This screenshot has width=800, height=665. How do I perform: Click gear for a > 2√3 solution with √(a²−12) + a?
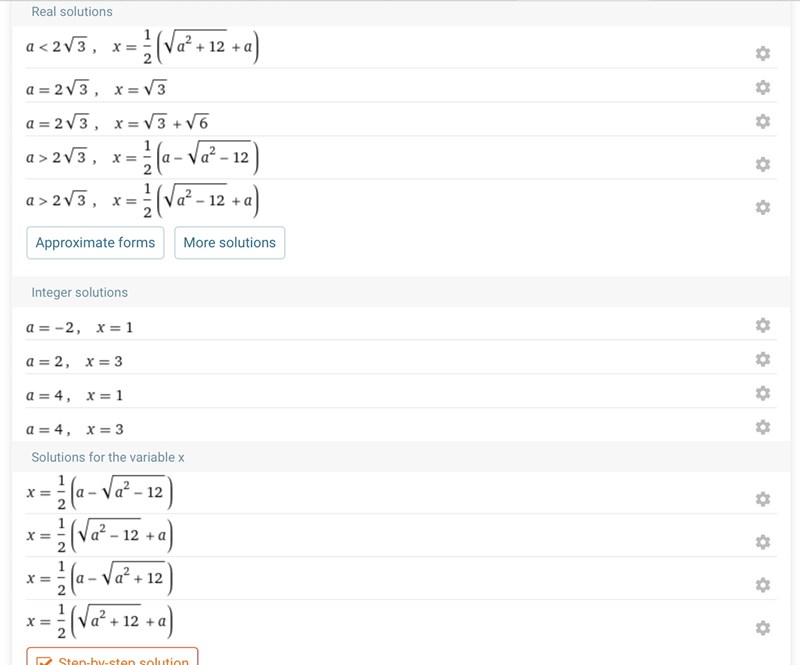763,207
